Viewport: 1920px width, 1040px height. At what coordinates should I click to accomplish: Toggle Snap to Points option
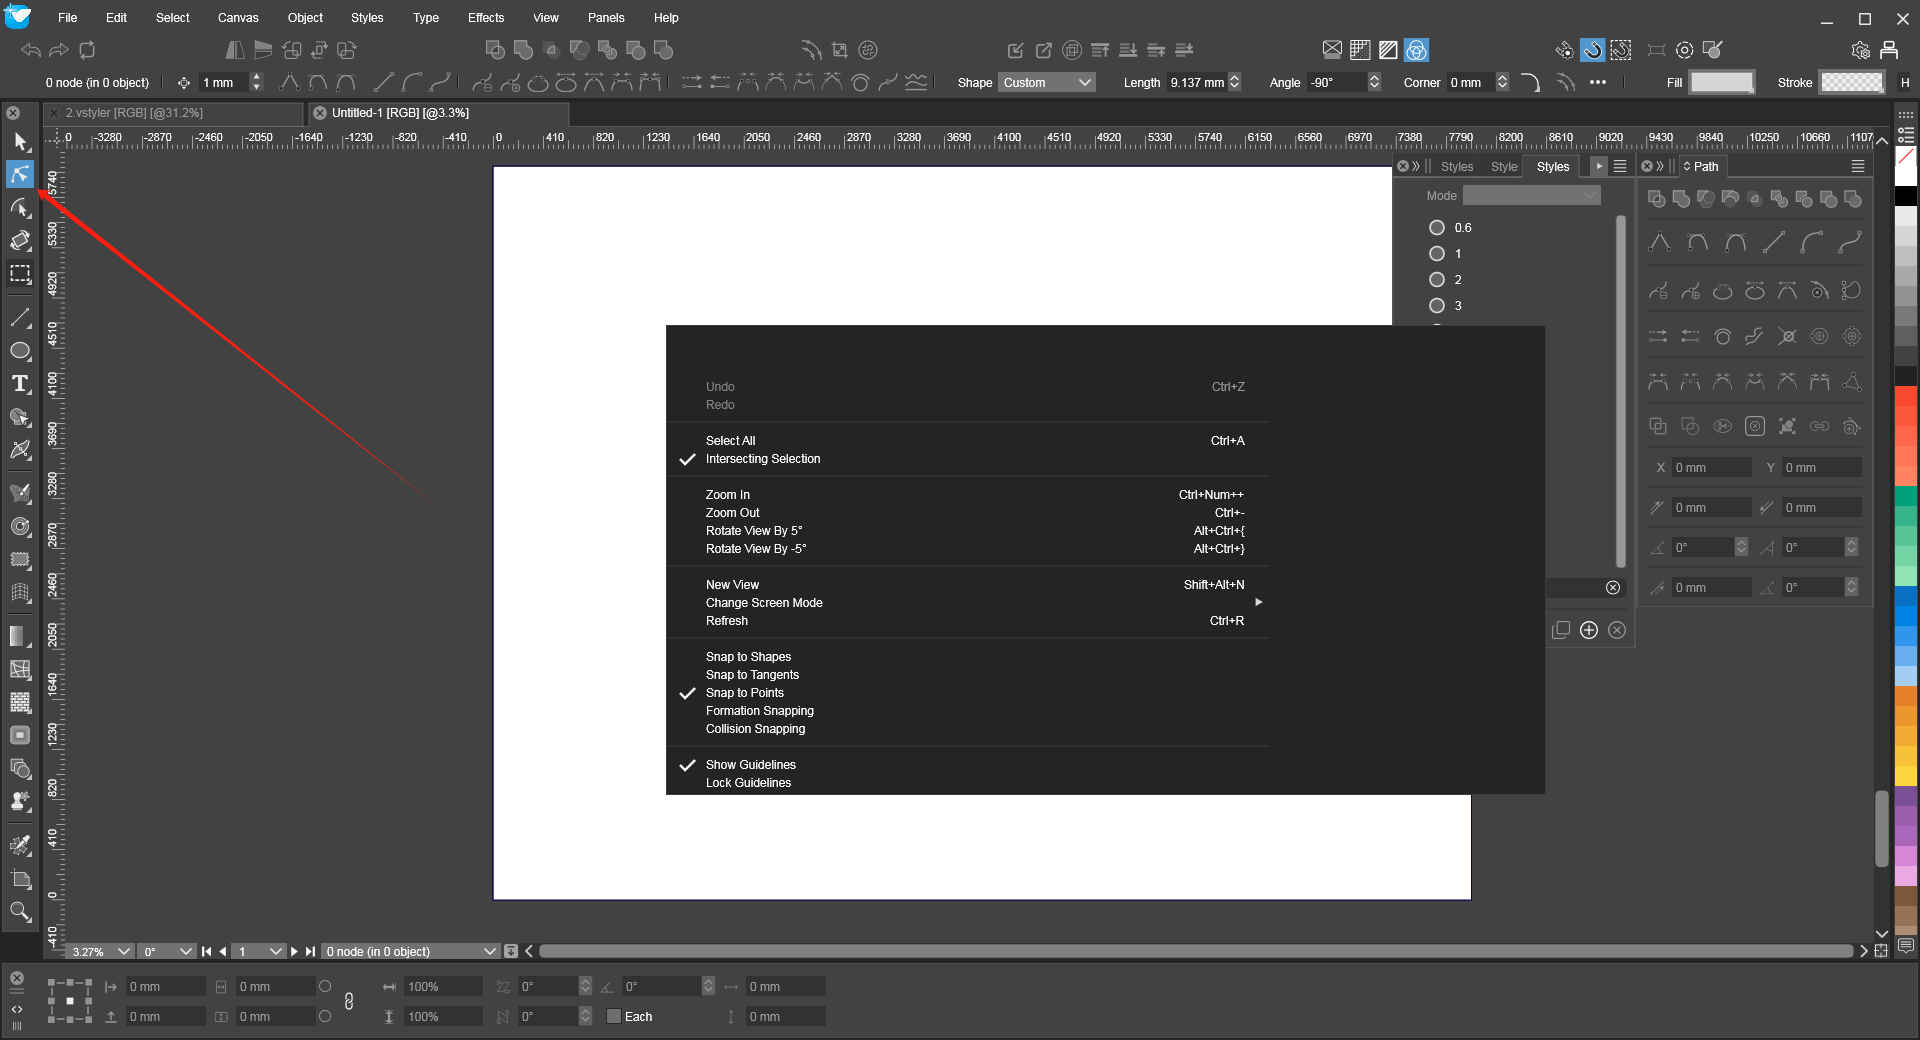click(x=745, y=693)
